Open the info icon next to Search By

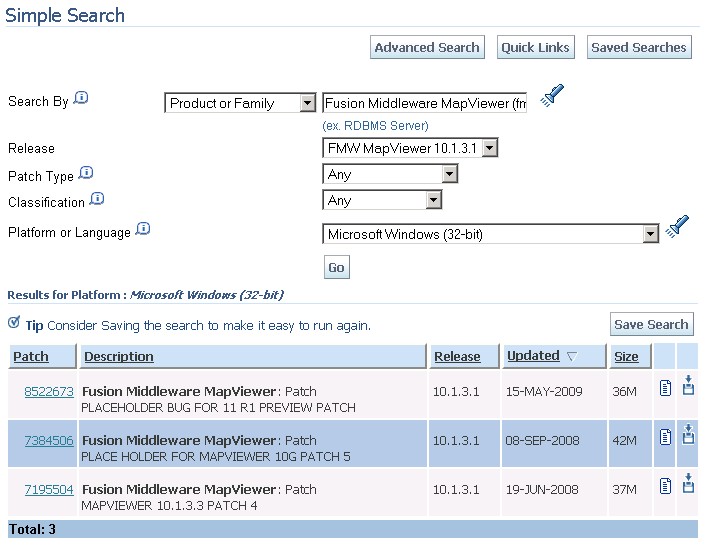coord(82,98)
